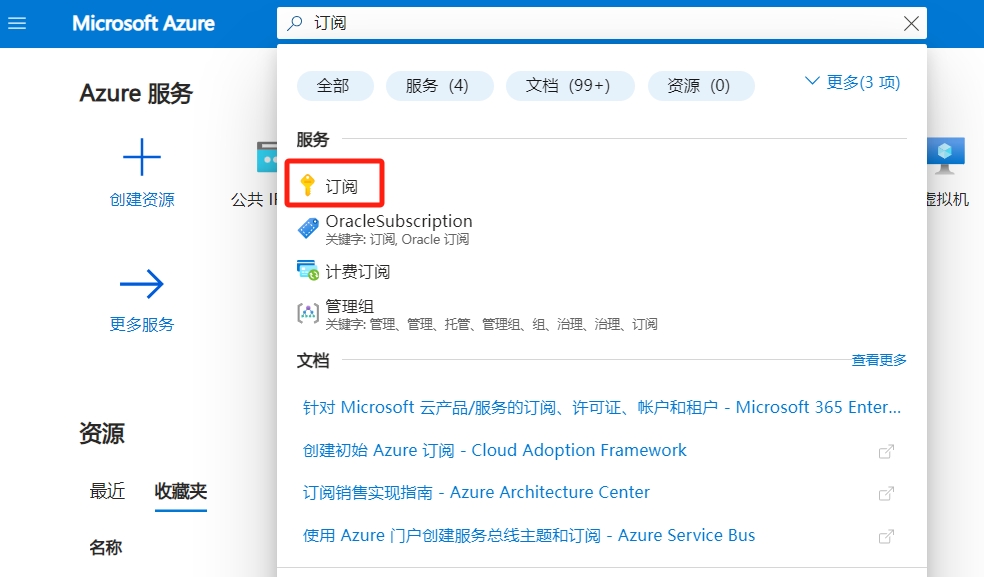Filter results by 资源 (0)
This screenshot has width=984, height=577.
(x=699, y=86)
